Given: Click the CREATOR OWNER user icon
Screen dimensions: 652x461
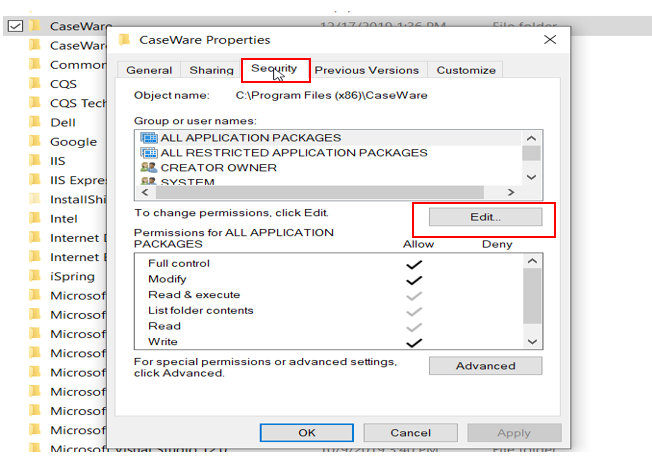Looking at the screenshot, I should click(x=149, y=168).
